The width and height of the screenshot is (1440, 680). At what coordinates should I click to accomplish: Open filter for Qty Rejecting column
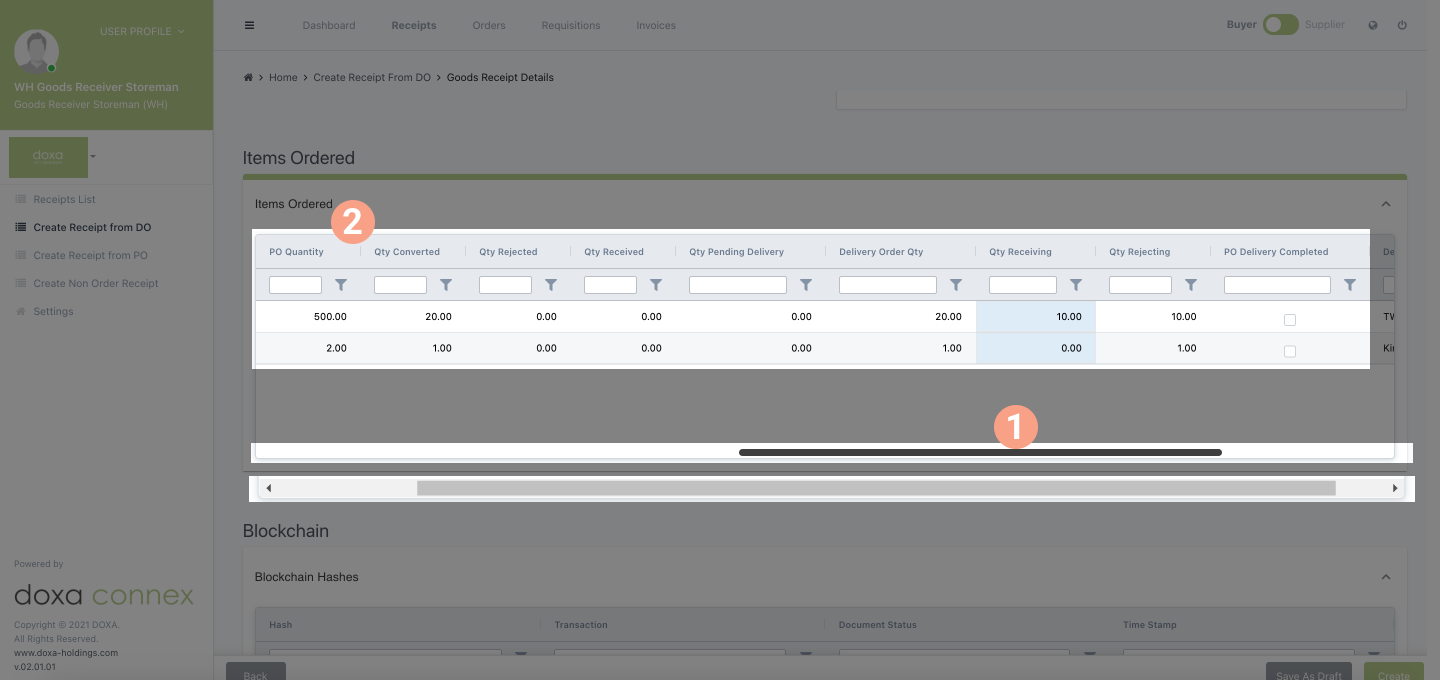click(x=1191, y=285)
